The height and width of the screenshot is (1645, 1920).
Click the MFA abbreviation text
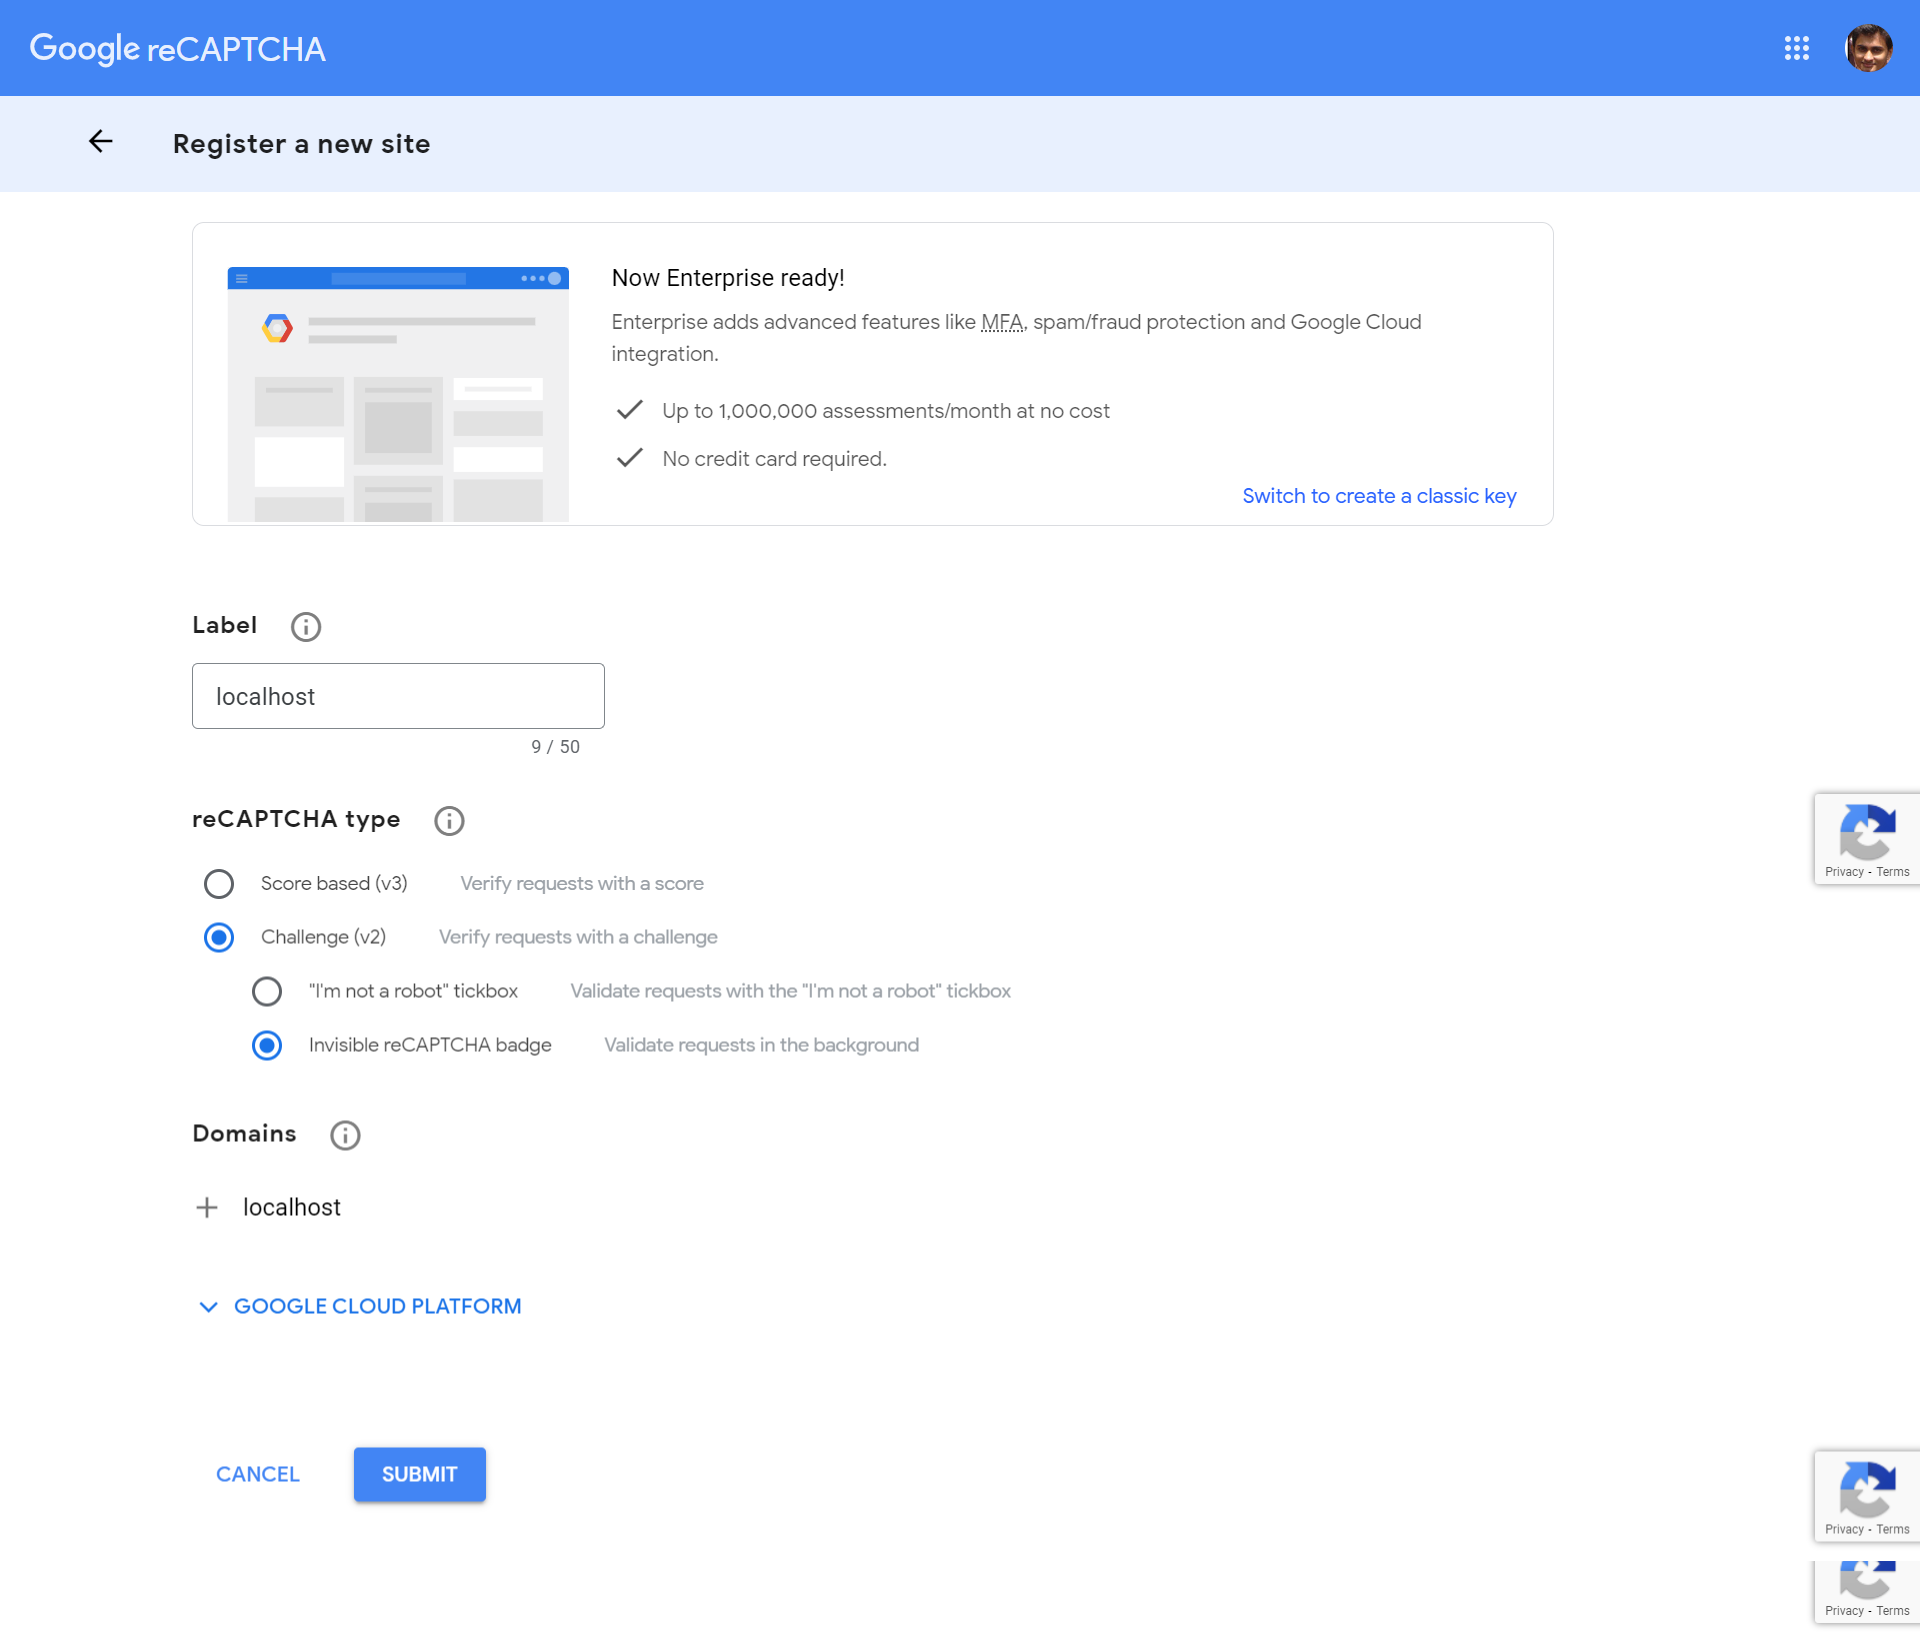click(1002, 322)
